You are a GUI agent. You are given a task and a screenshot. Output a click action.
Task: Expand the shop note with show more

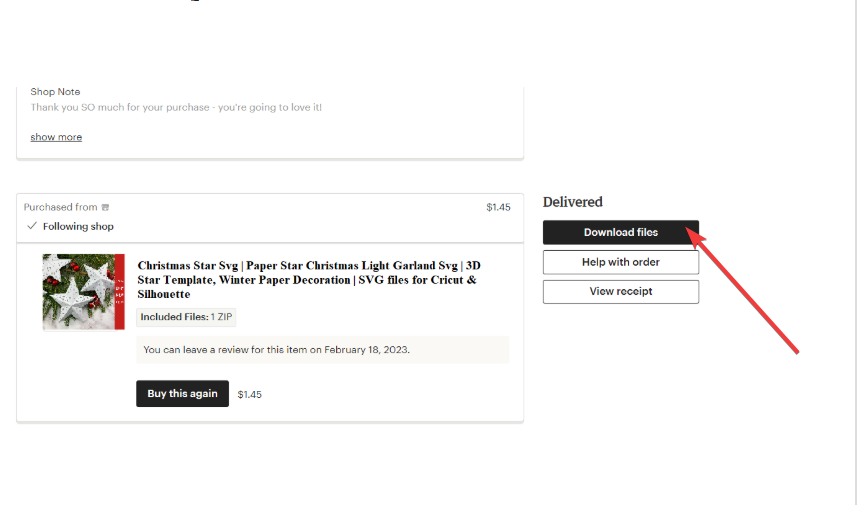pyautogui.click(x=56, y=137)
